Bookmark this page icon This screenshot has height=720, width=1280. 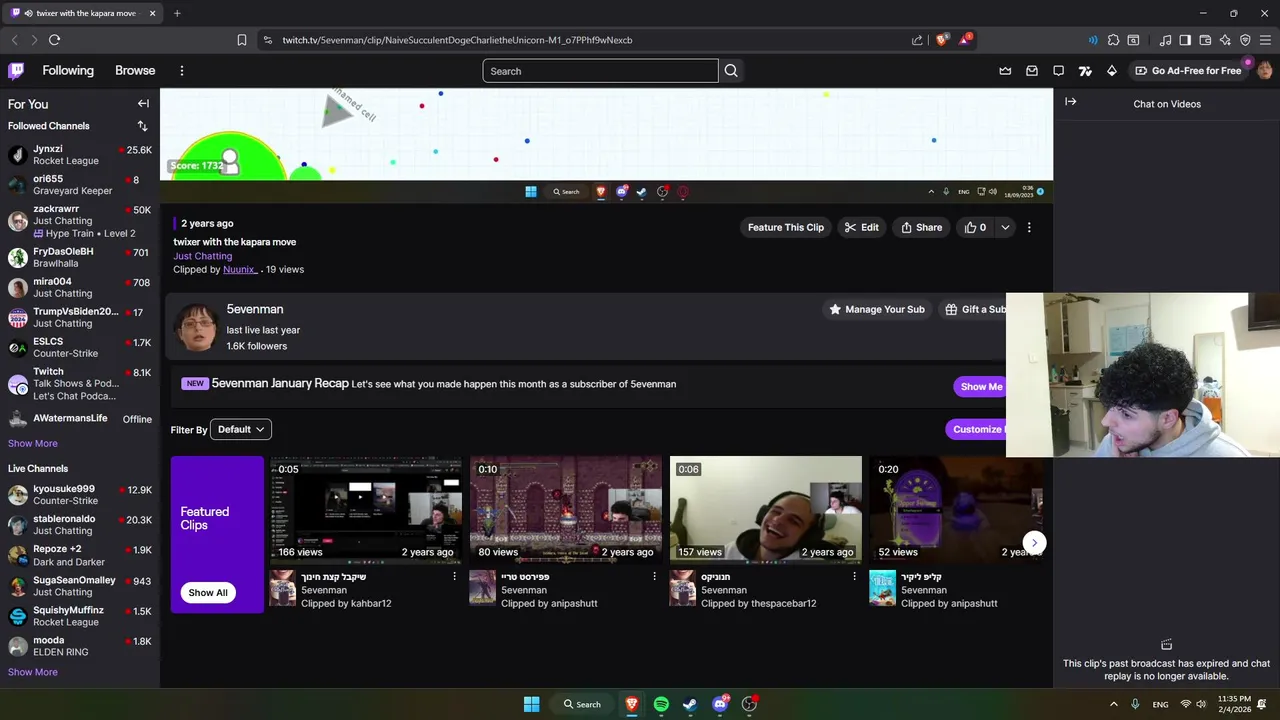click(x=242, y=40)
